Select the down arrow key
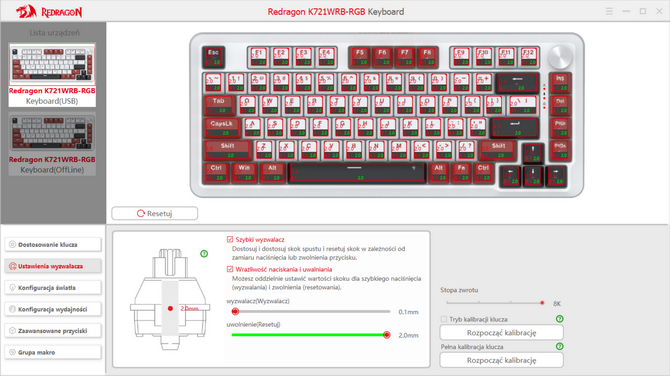The width and height of the screenshot is (670, 376). click(532, 176)
